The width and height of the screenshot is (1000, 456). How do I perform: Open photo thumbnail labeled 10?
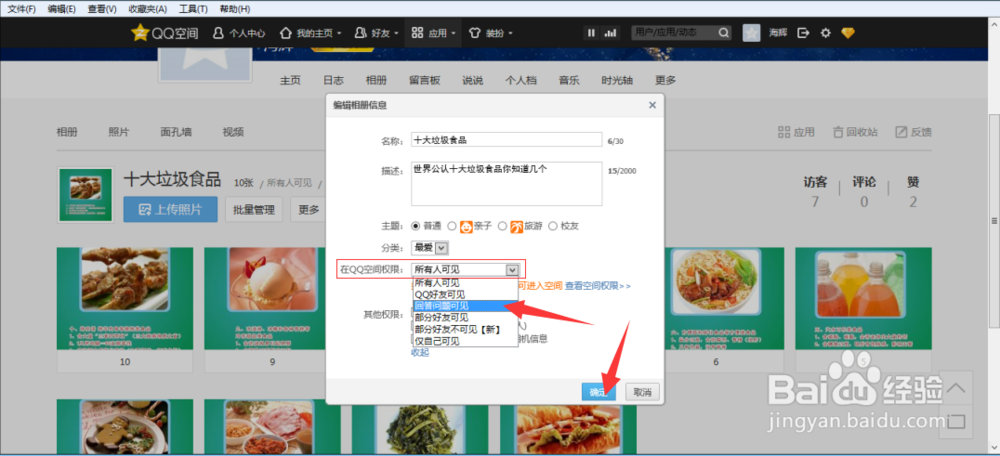tap(125, 298)
